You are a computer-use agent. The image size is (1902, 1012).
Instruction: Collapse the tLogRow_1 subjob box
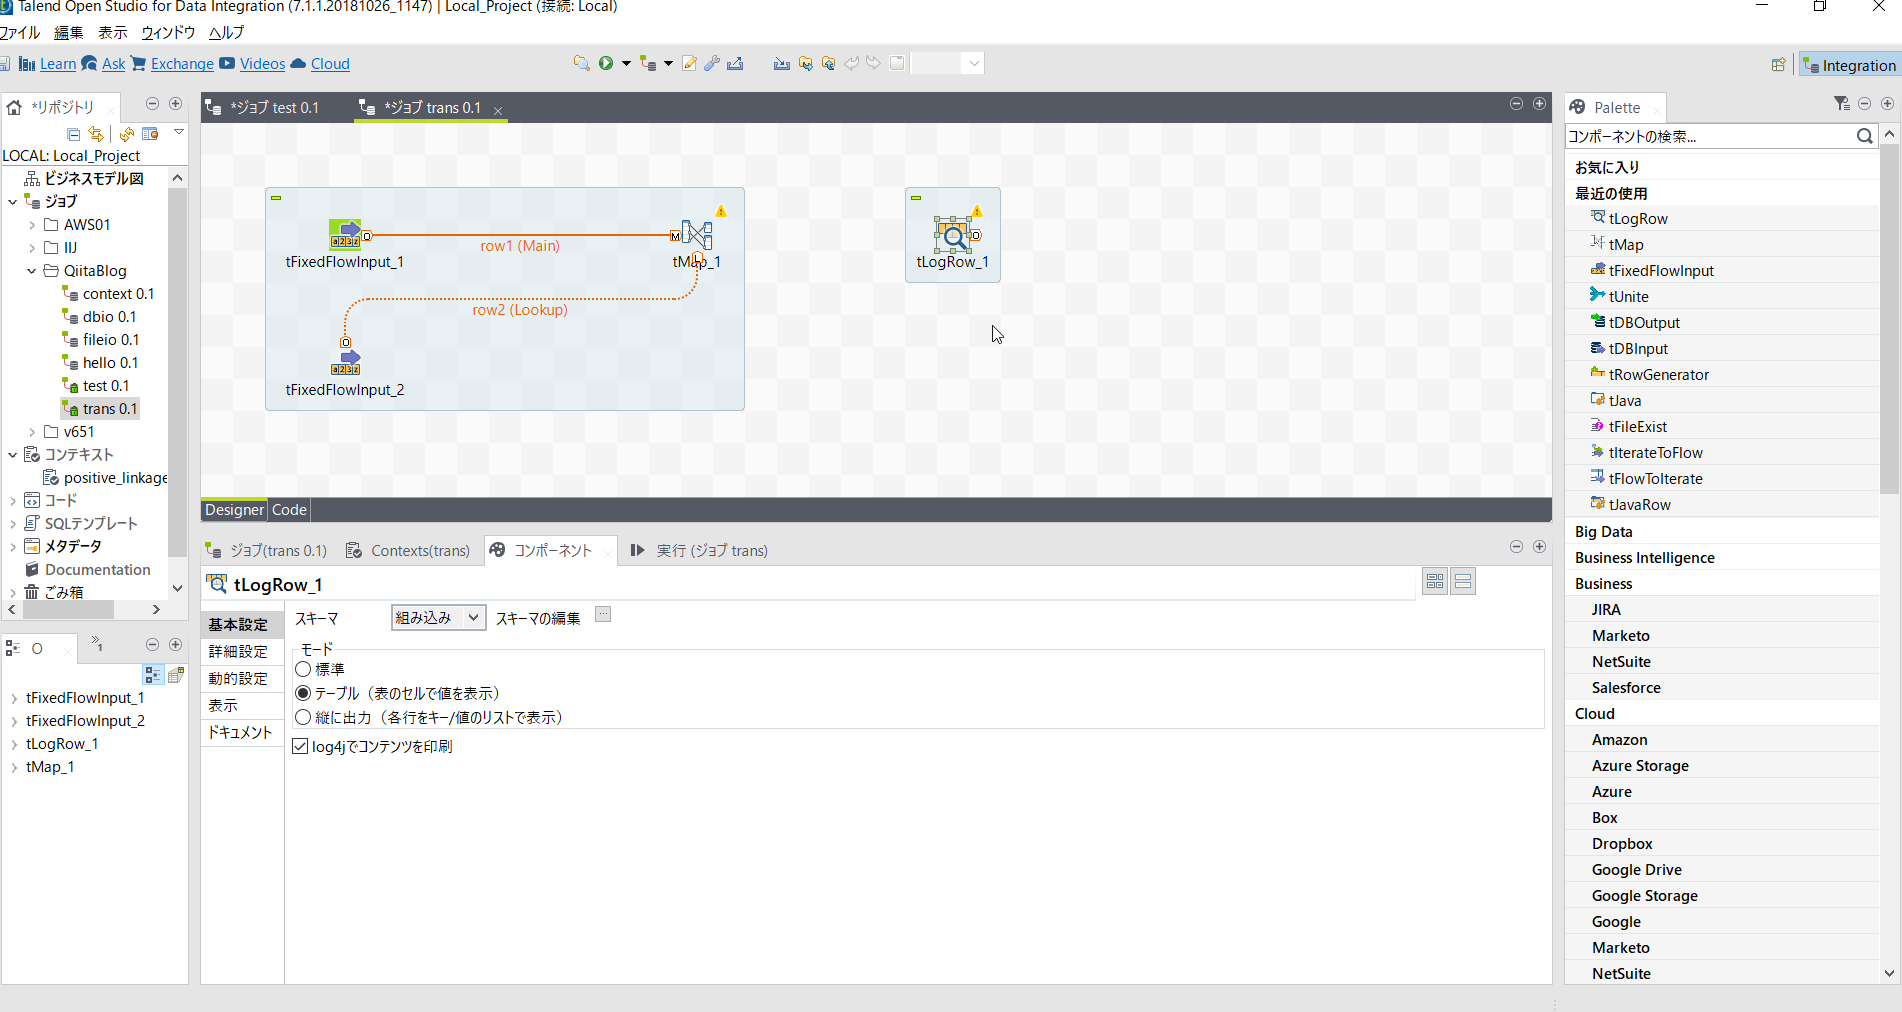click(916, 198)
